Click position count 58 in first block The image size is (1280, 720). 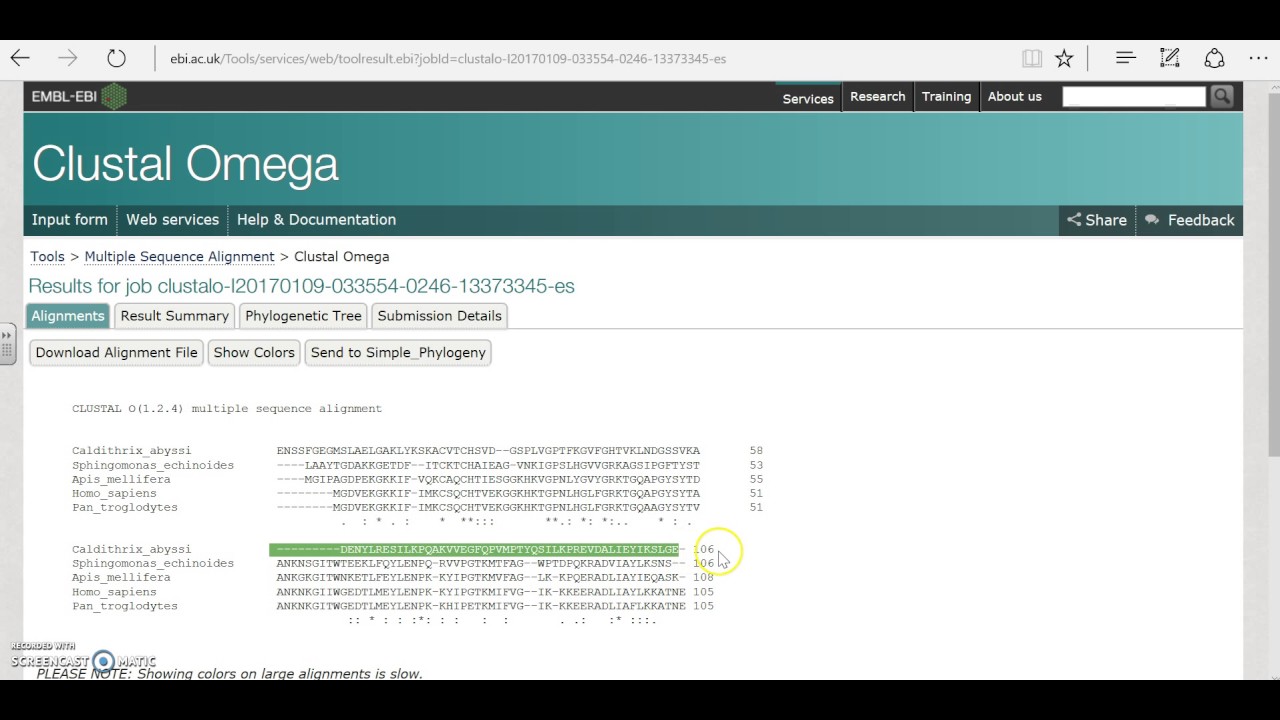(x=756, y=451)
